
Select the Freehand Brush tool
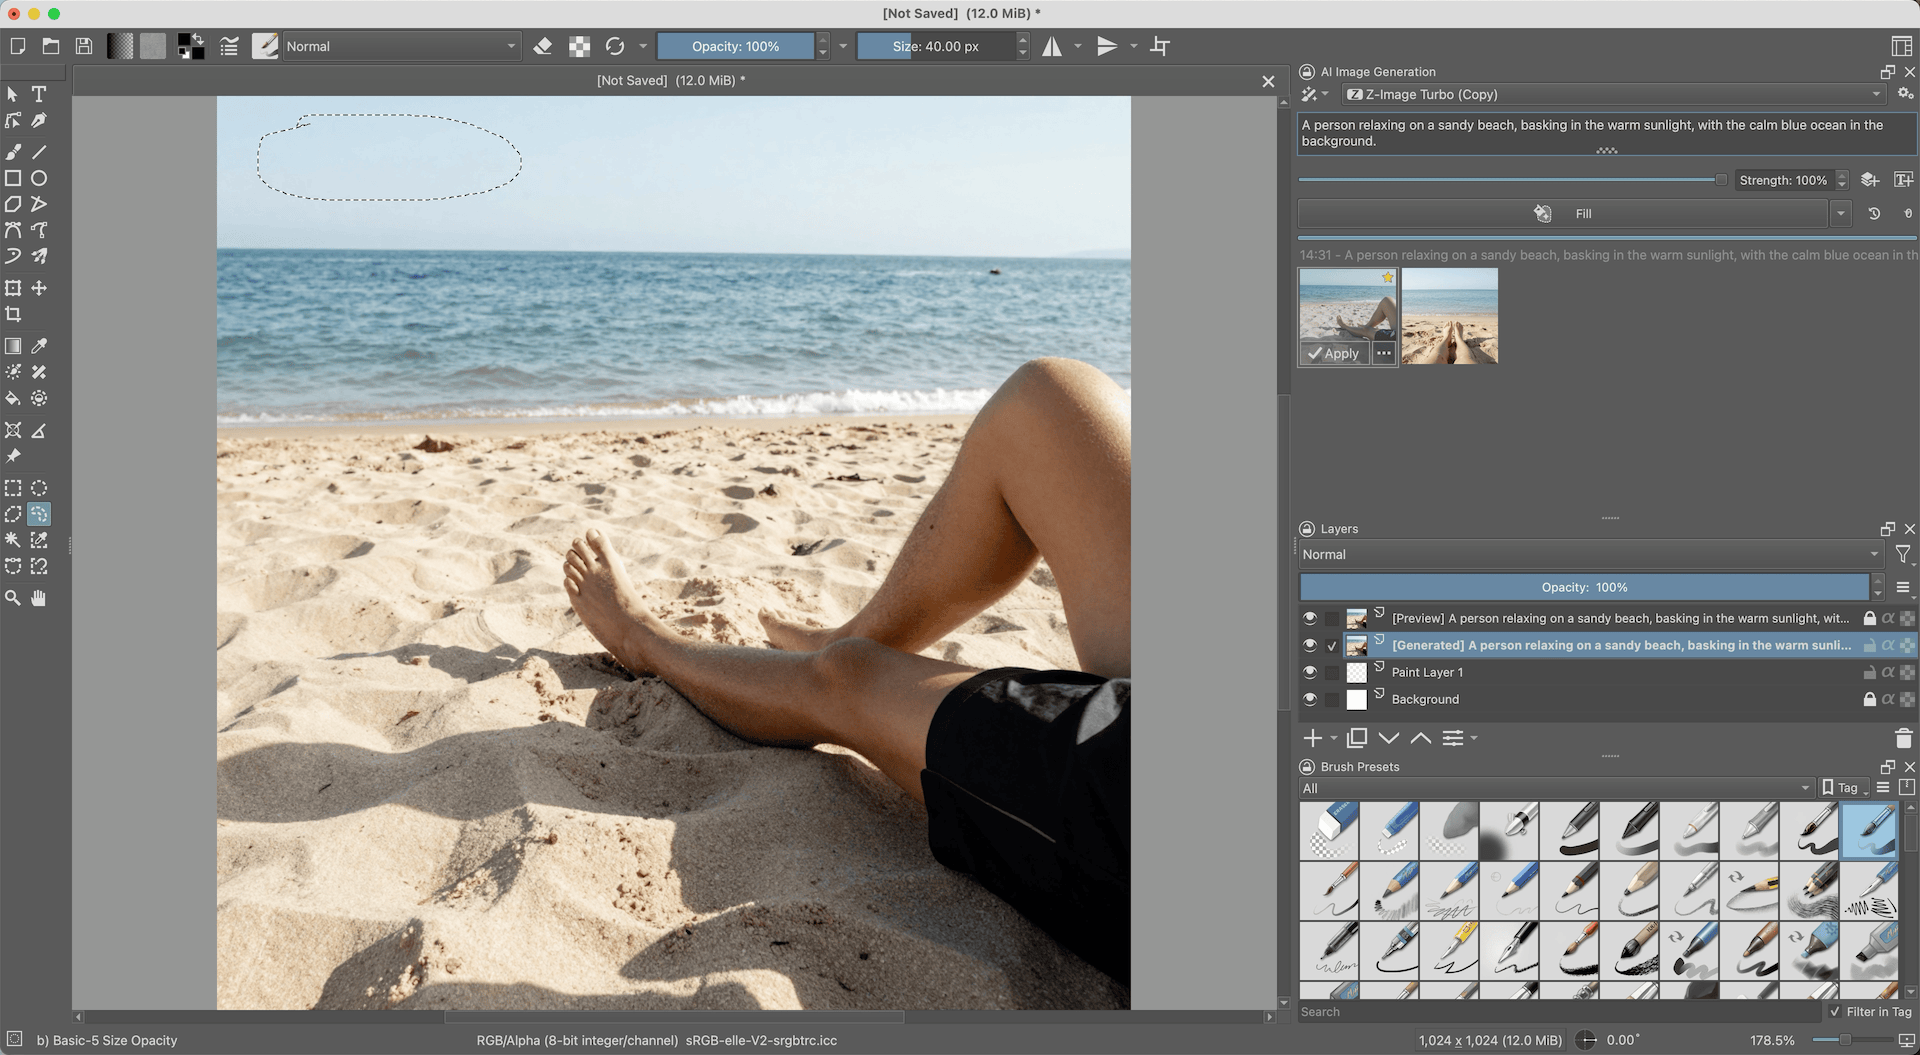click(x=14, y=152)
